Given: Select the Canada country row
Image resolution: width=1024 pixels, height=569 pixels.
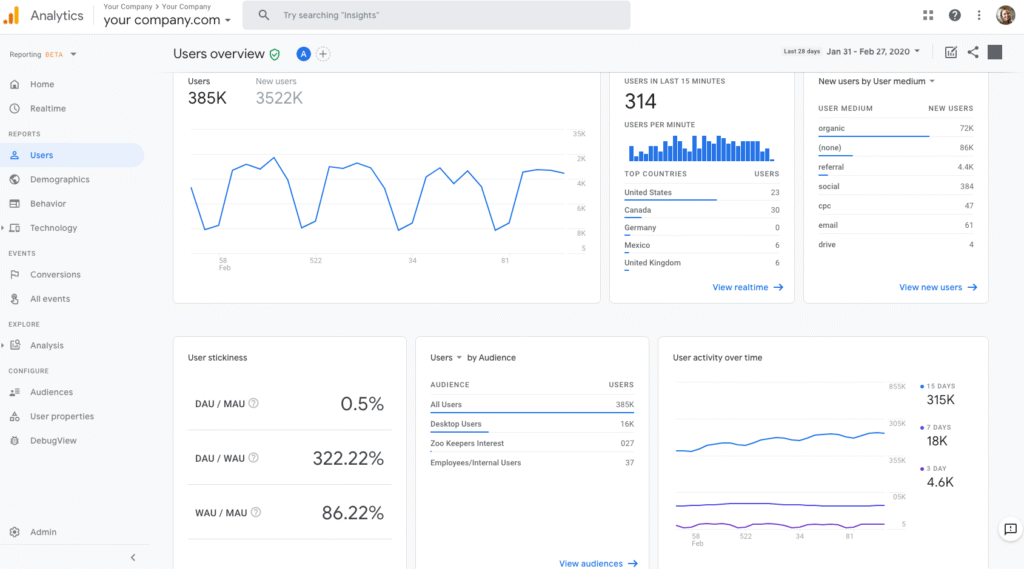Looking at the screenshot, I should 701,210.
